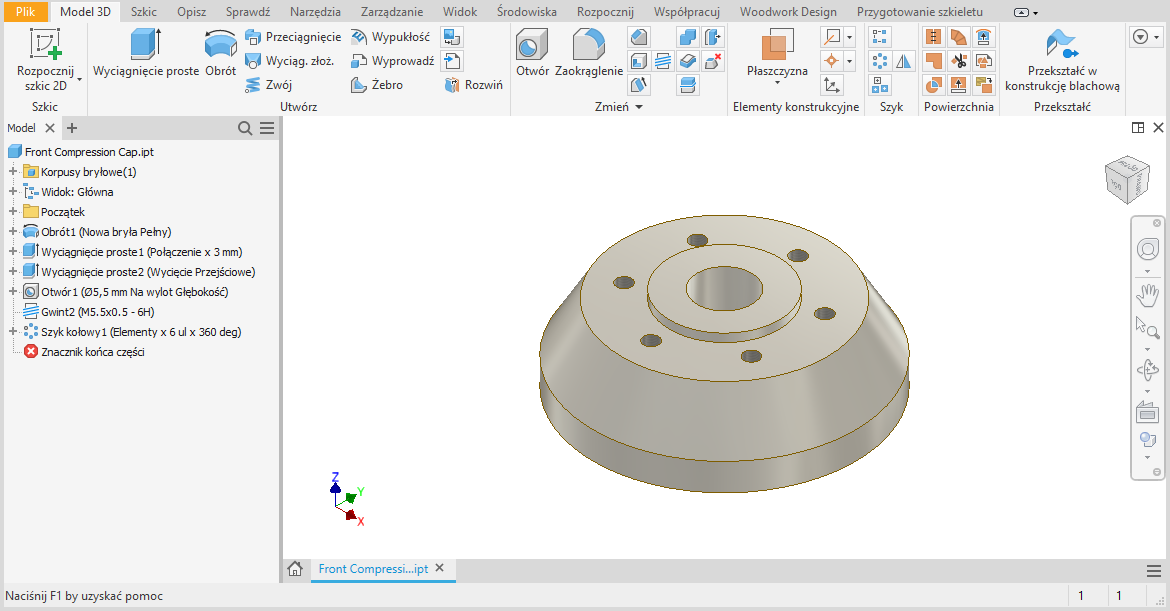The width and height of the screenshot is (1170, 611).
Task: Open the Plik file menu
Action: [x=25, y=12]
